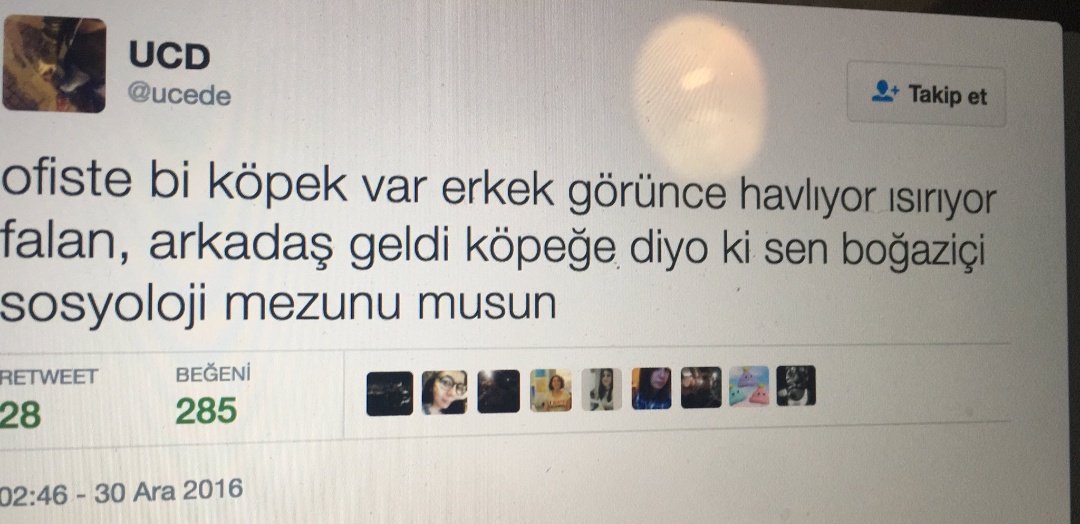View the 285 beğeni list

(x=206, y=411)
